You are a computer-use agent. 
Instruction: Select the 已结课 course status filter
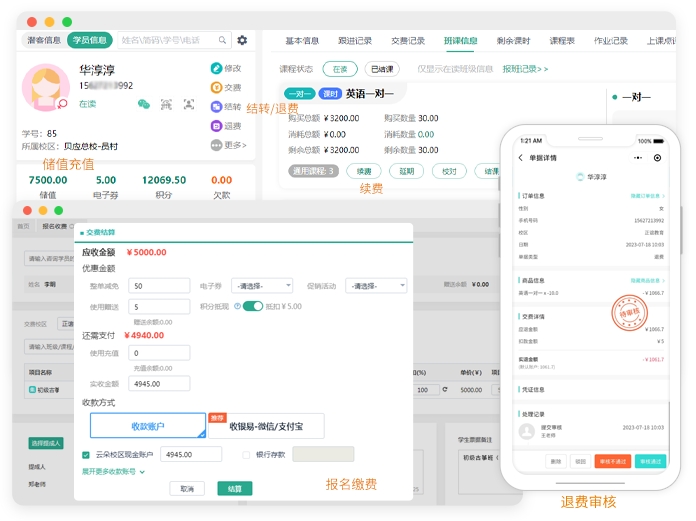click(x=382, y=69)
